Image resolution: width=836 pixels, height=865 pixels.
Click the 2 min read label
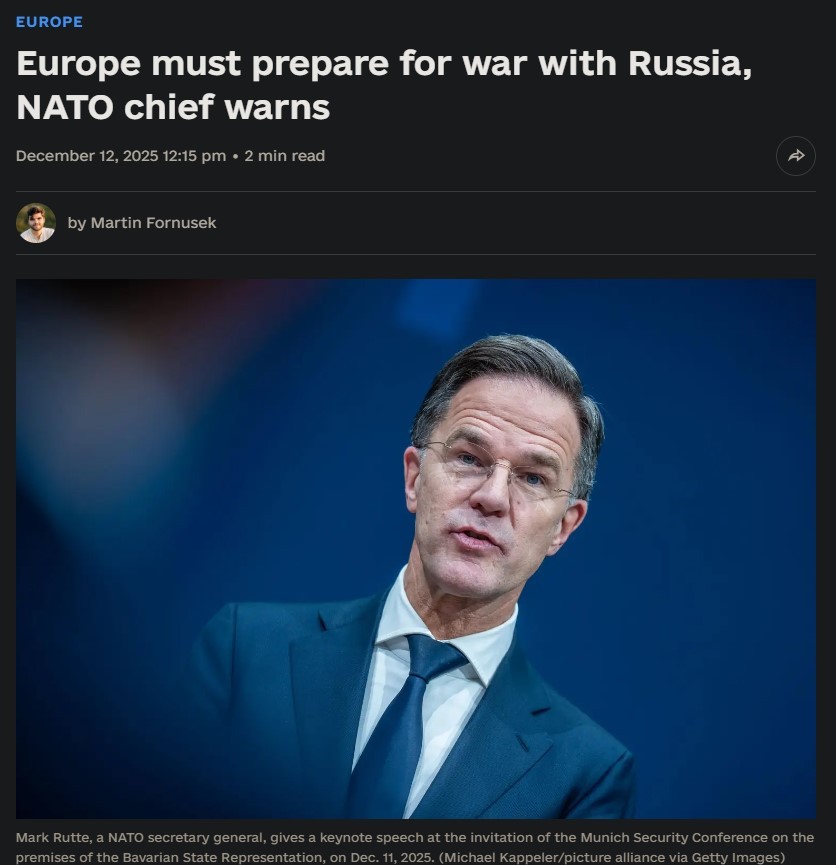point(285,156)
